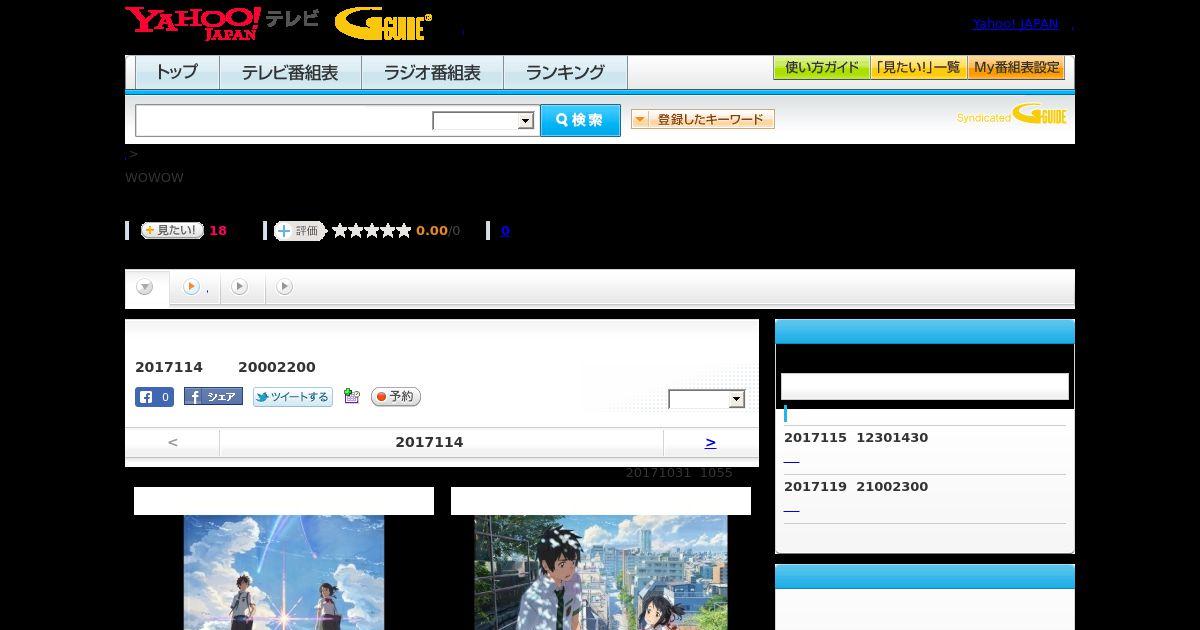Click the blue 検索 search button

pyautogui.click(x=580, y=120)
